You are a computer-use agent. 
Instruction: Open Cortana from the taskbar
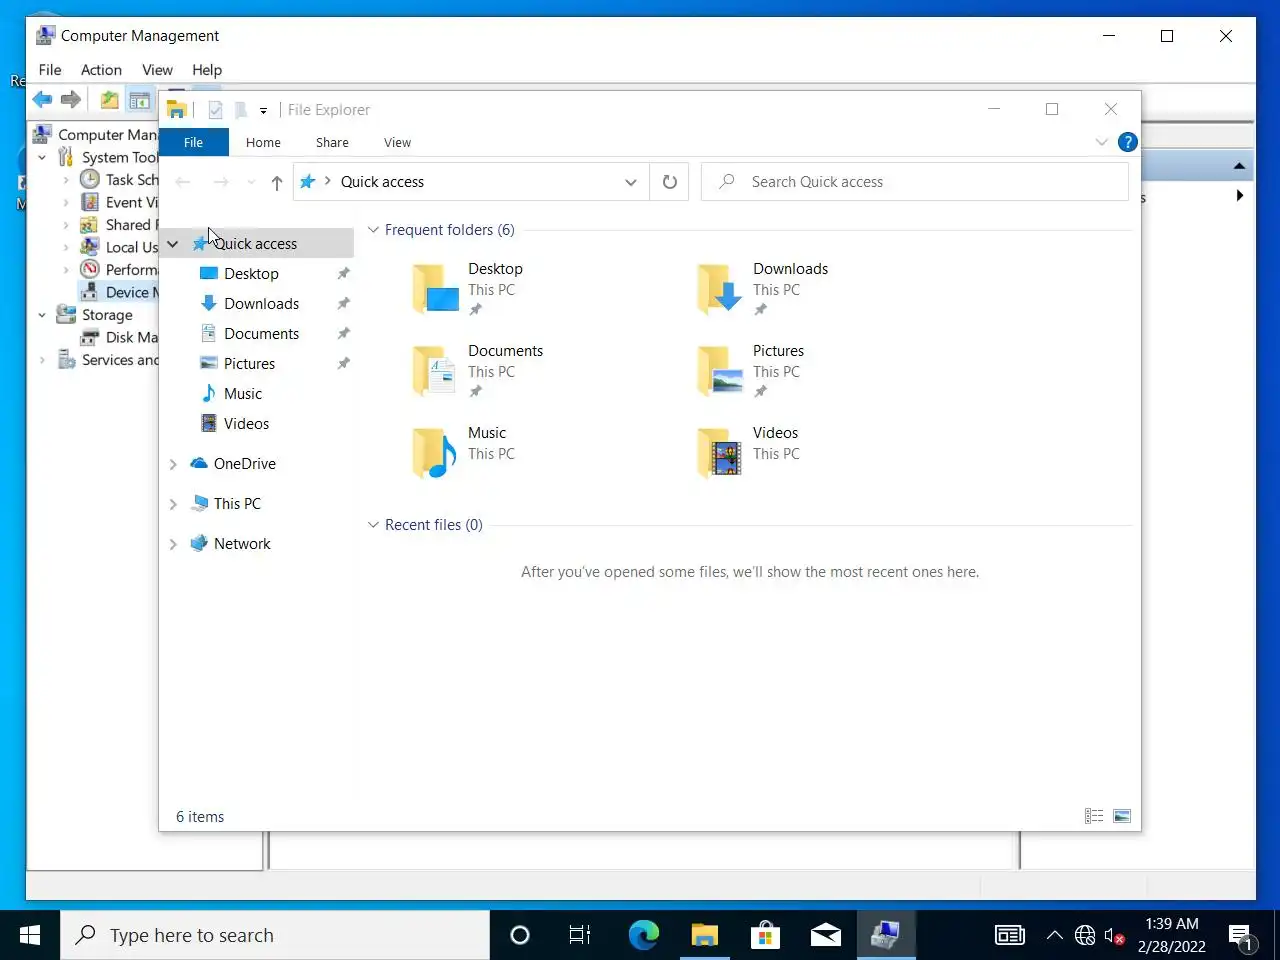point(520,935)
